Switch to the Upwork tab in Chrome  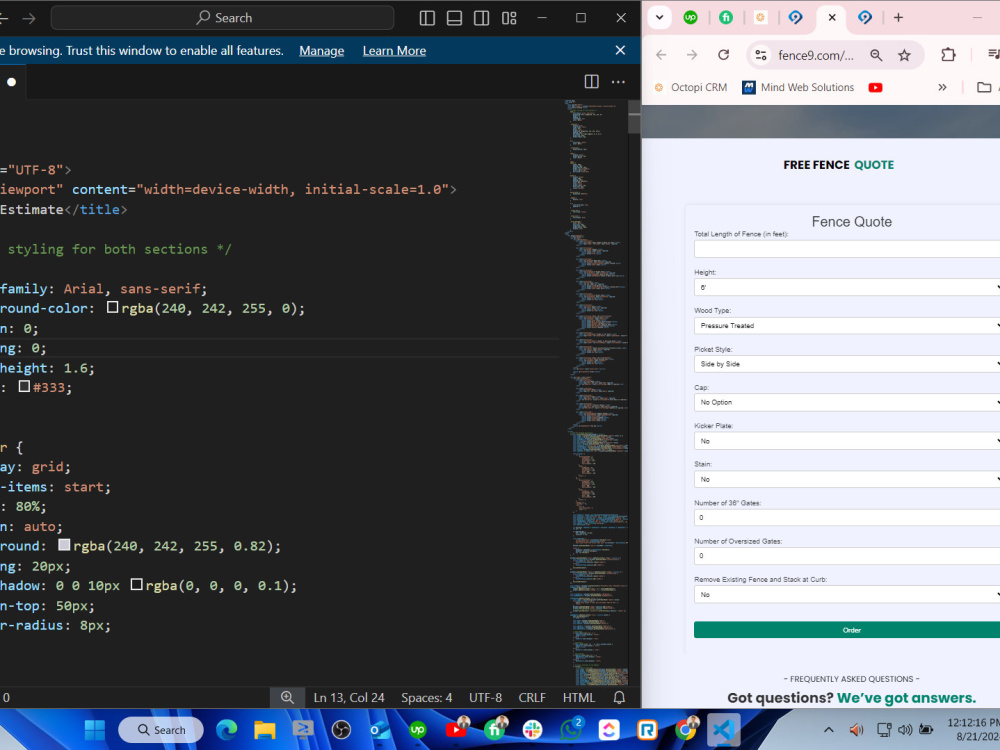tap(690, 18)
